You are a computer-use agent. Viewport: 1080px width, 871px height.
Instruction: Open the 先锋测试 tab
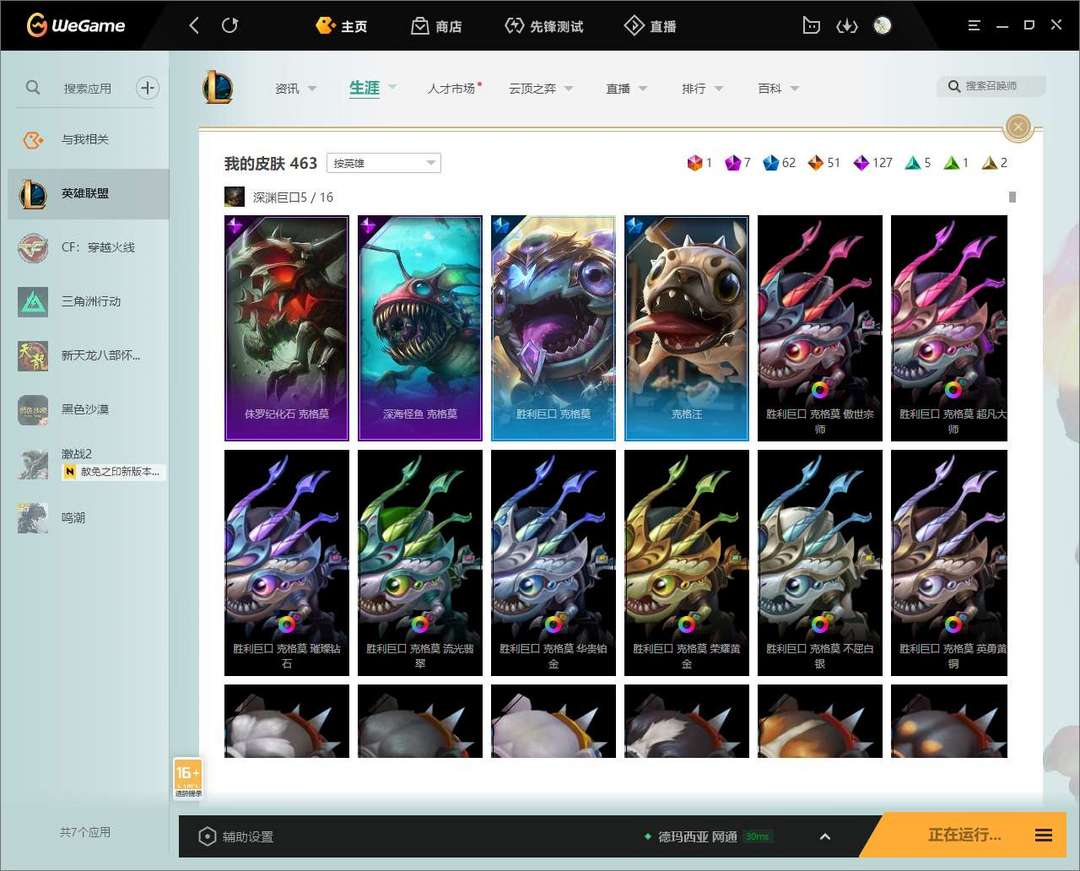544,26
